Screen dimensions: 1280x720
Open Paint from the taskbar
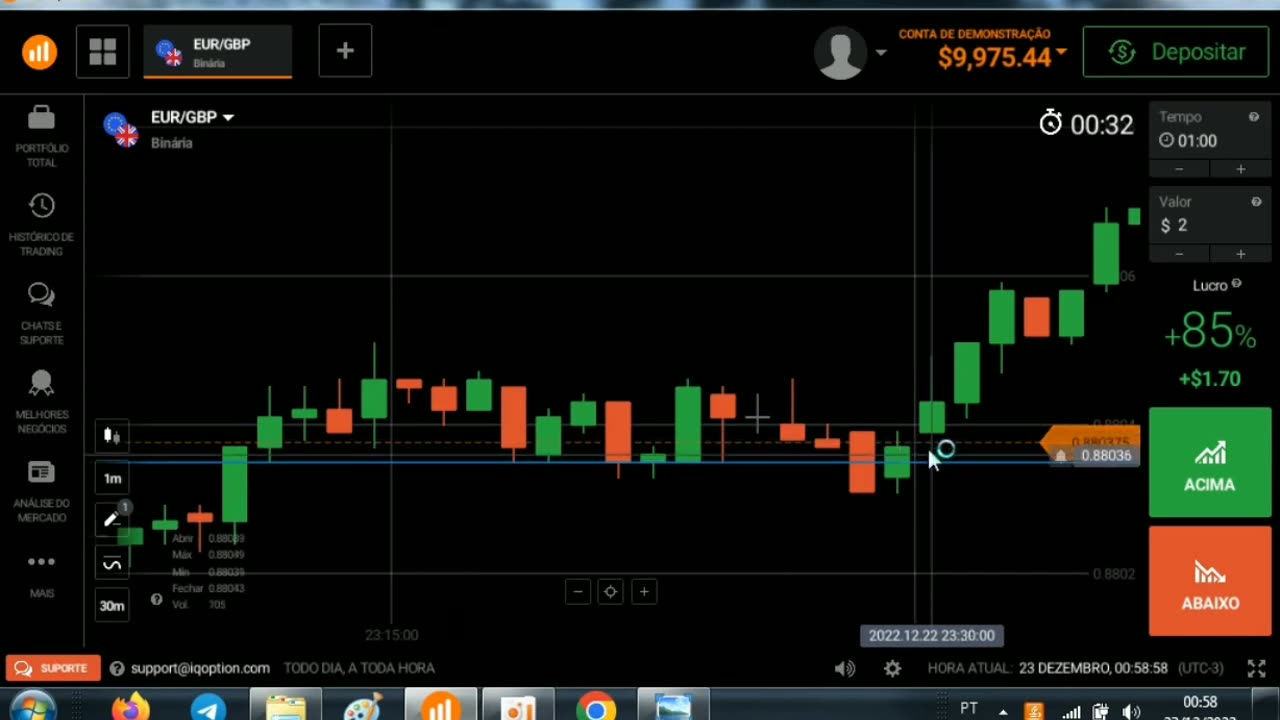(x=362, y=709)
